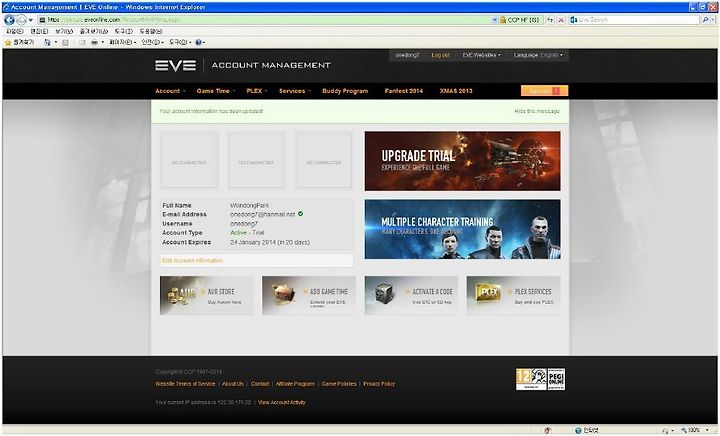Click the Upgrade Trial banner
The height and width of the screenshot is (436, 720).
point(462,161)
